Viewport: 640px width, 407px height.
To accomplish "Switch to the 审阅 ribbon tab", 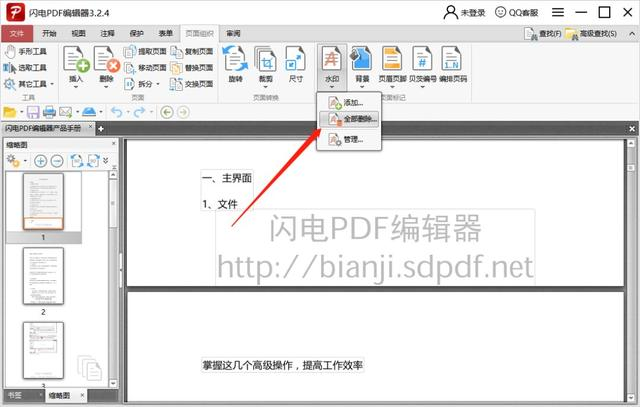I will pos(233,33).
